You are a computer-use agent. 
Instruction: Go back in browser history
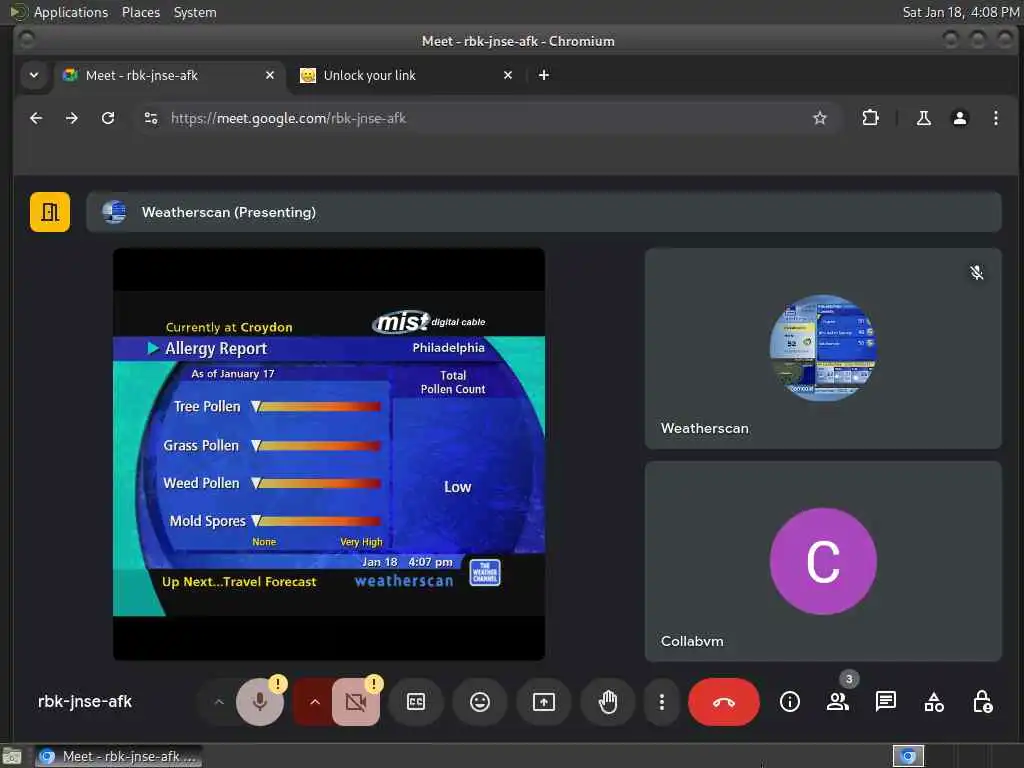coord(37,118)
